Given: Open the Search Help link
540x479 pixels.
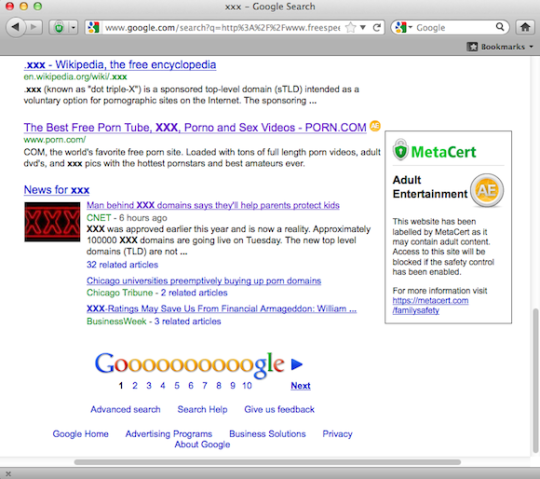Looking at the screenshot, I should coord(202,409).
